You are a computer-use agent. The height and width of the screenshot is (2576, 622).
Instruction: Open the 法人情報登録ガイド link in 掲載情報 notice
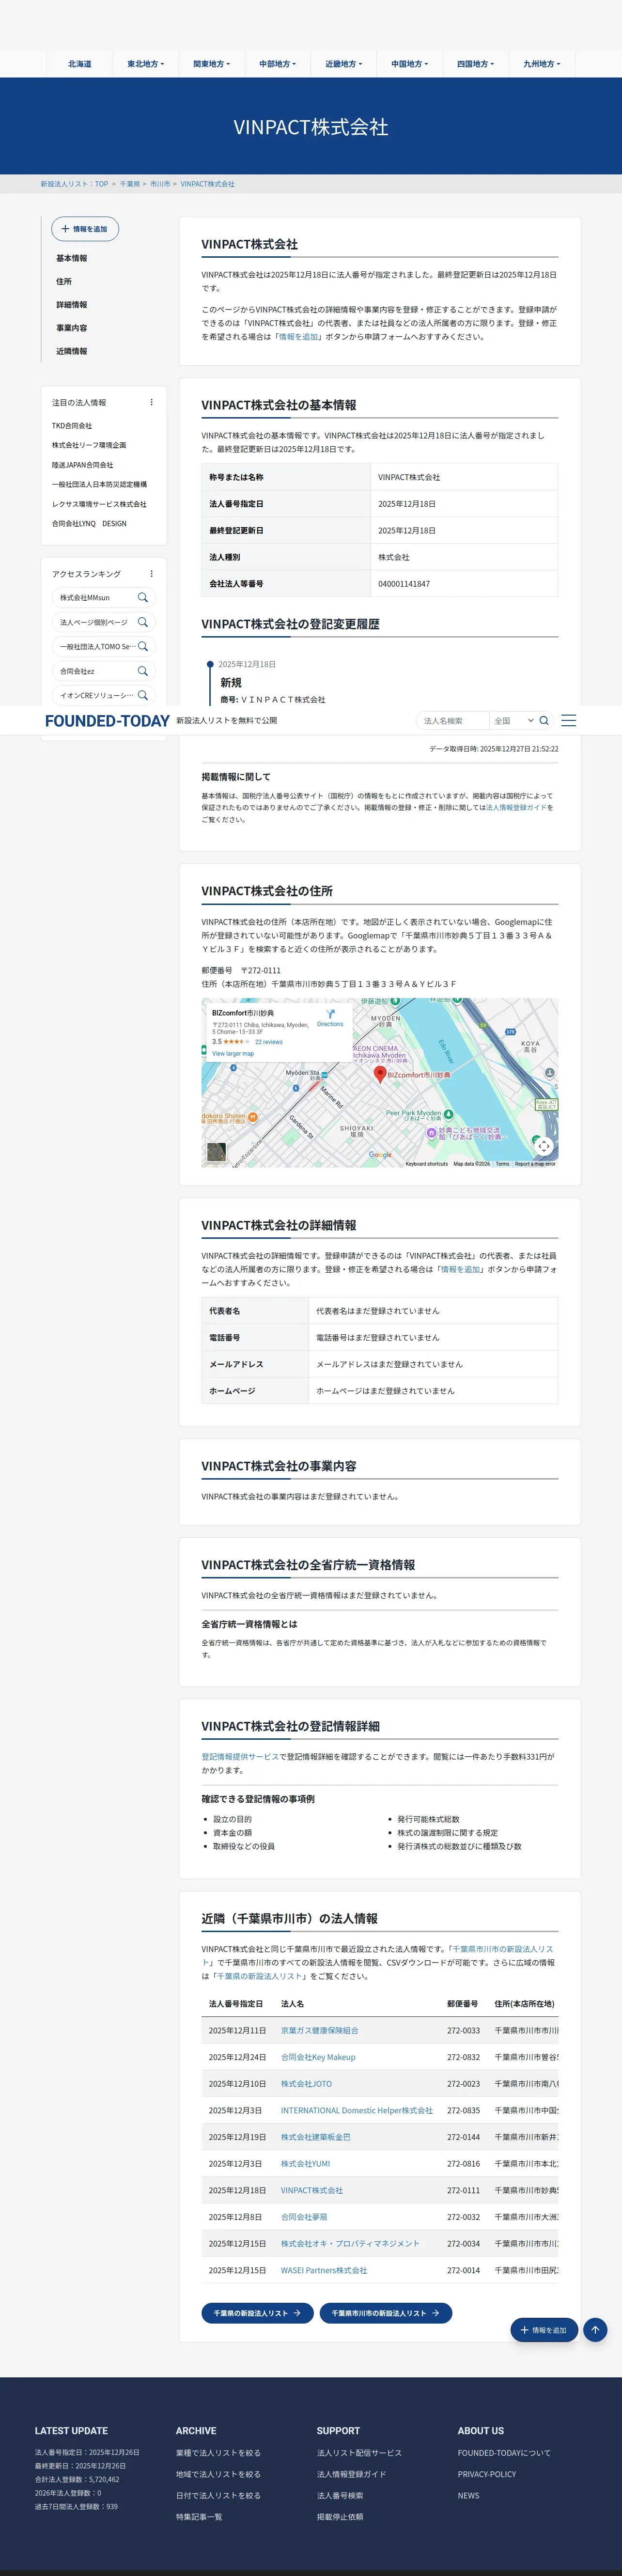click(x=516, y=807)
